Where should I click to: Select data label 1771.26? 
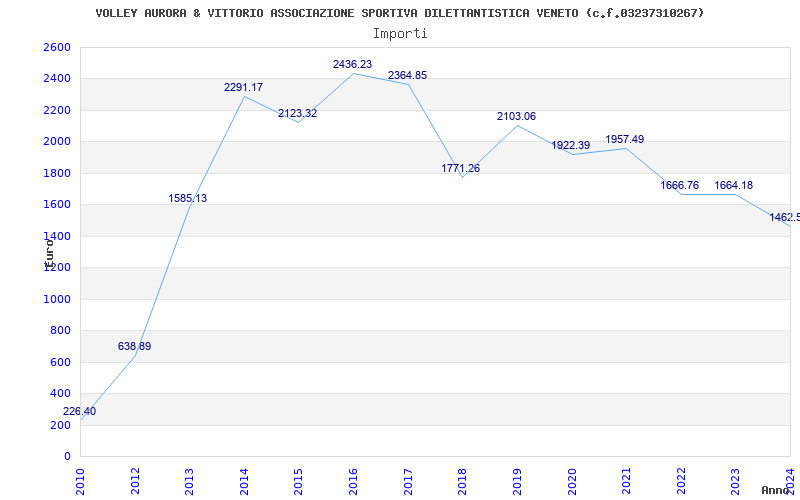(x=461, y=168)
